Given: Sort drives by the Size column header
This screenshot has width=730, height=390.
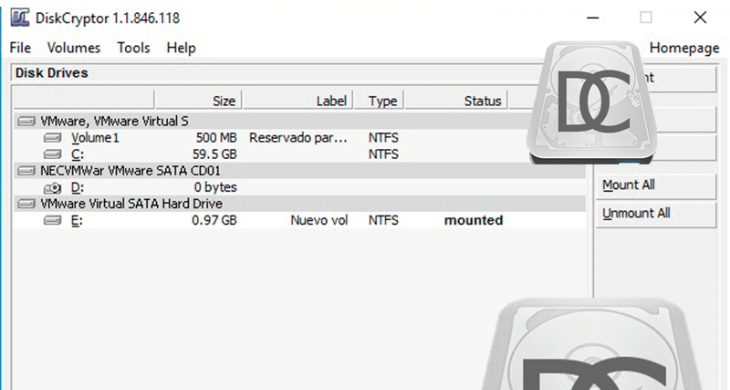Looking at the screenshot, I should tap(198, 101).
